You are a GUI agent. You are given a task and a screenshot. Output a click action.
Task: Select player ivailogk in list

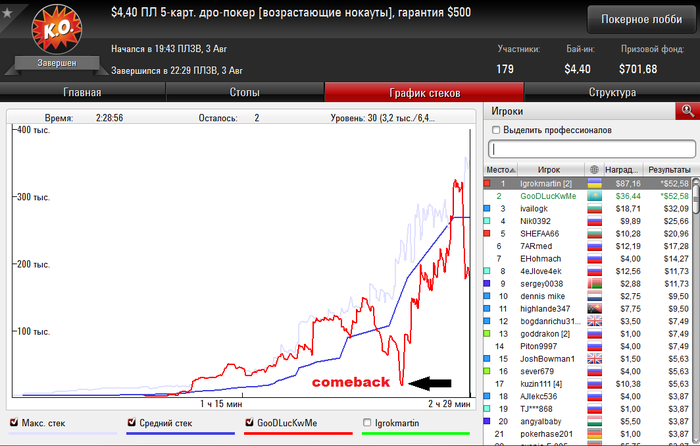(588, 208)
